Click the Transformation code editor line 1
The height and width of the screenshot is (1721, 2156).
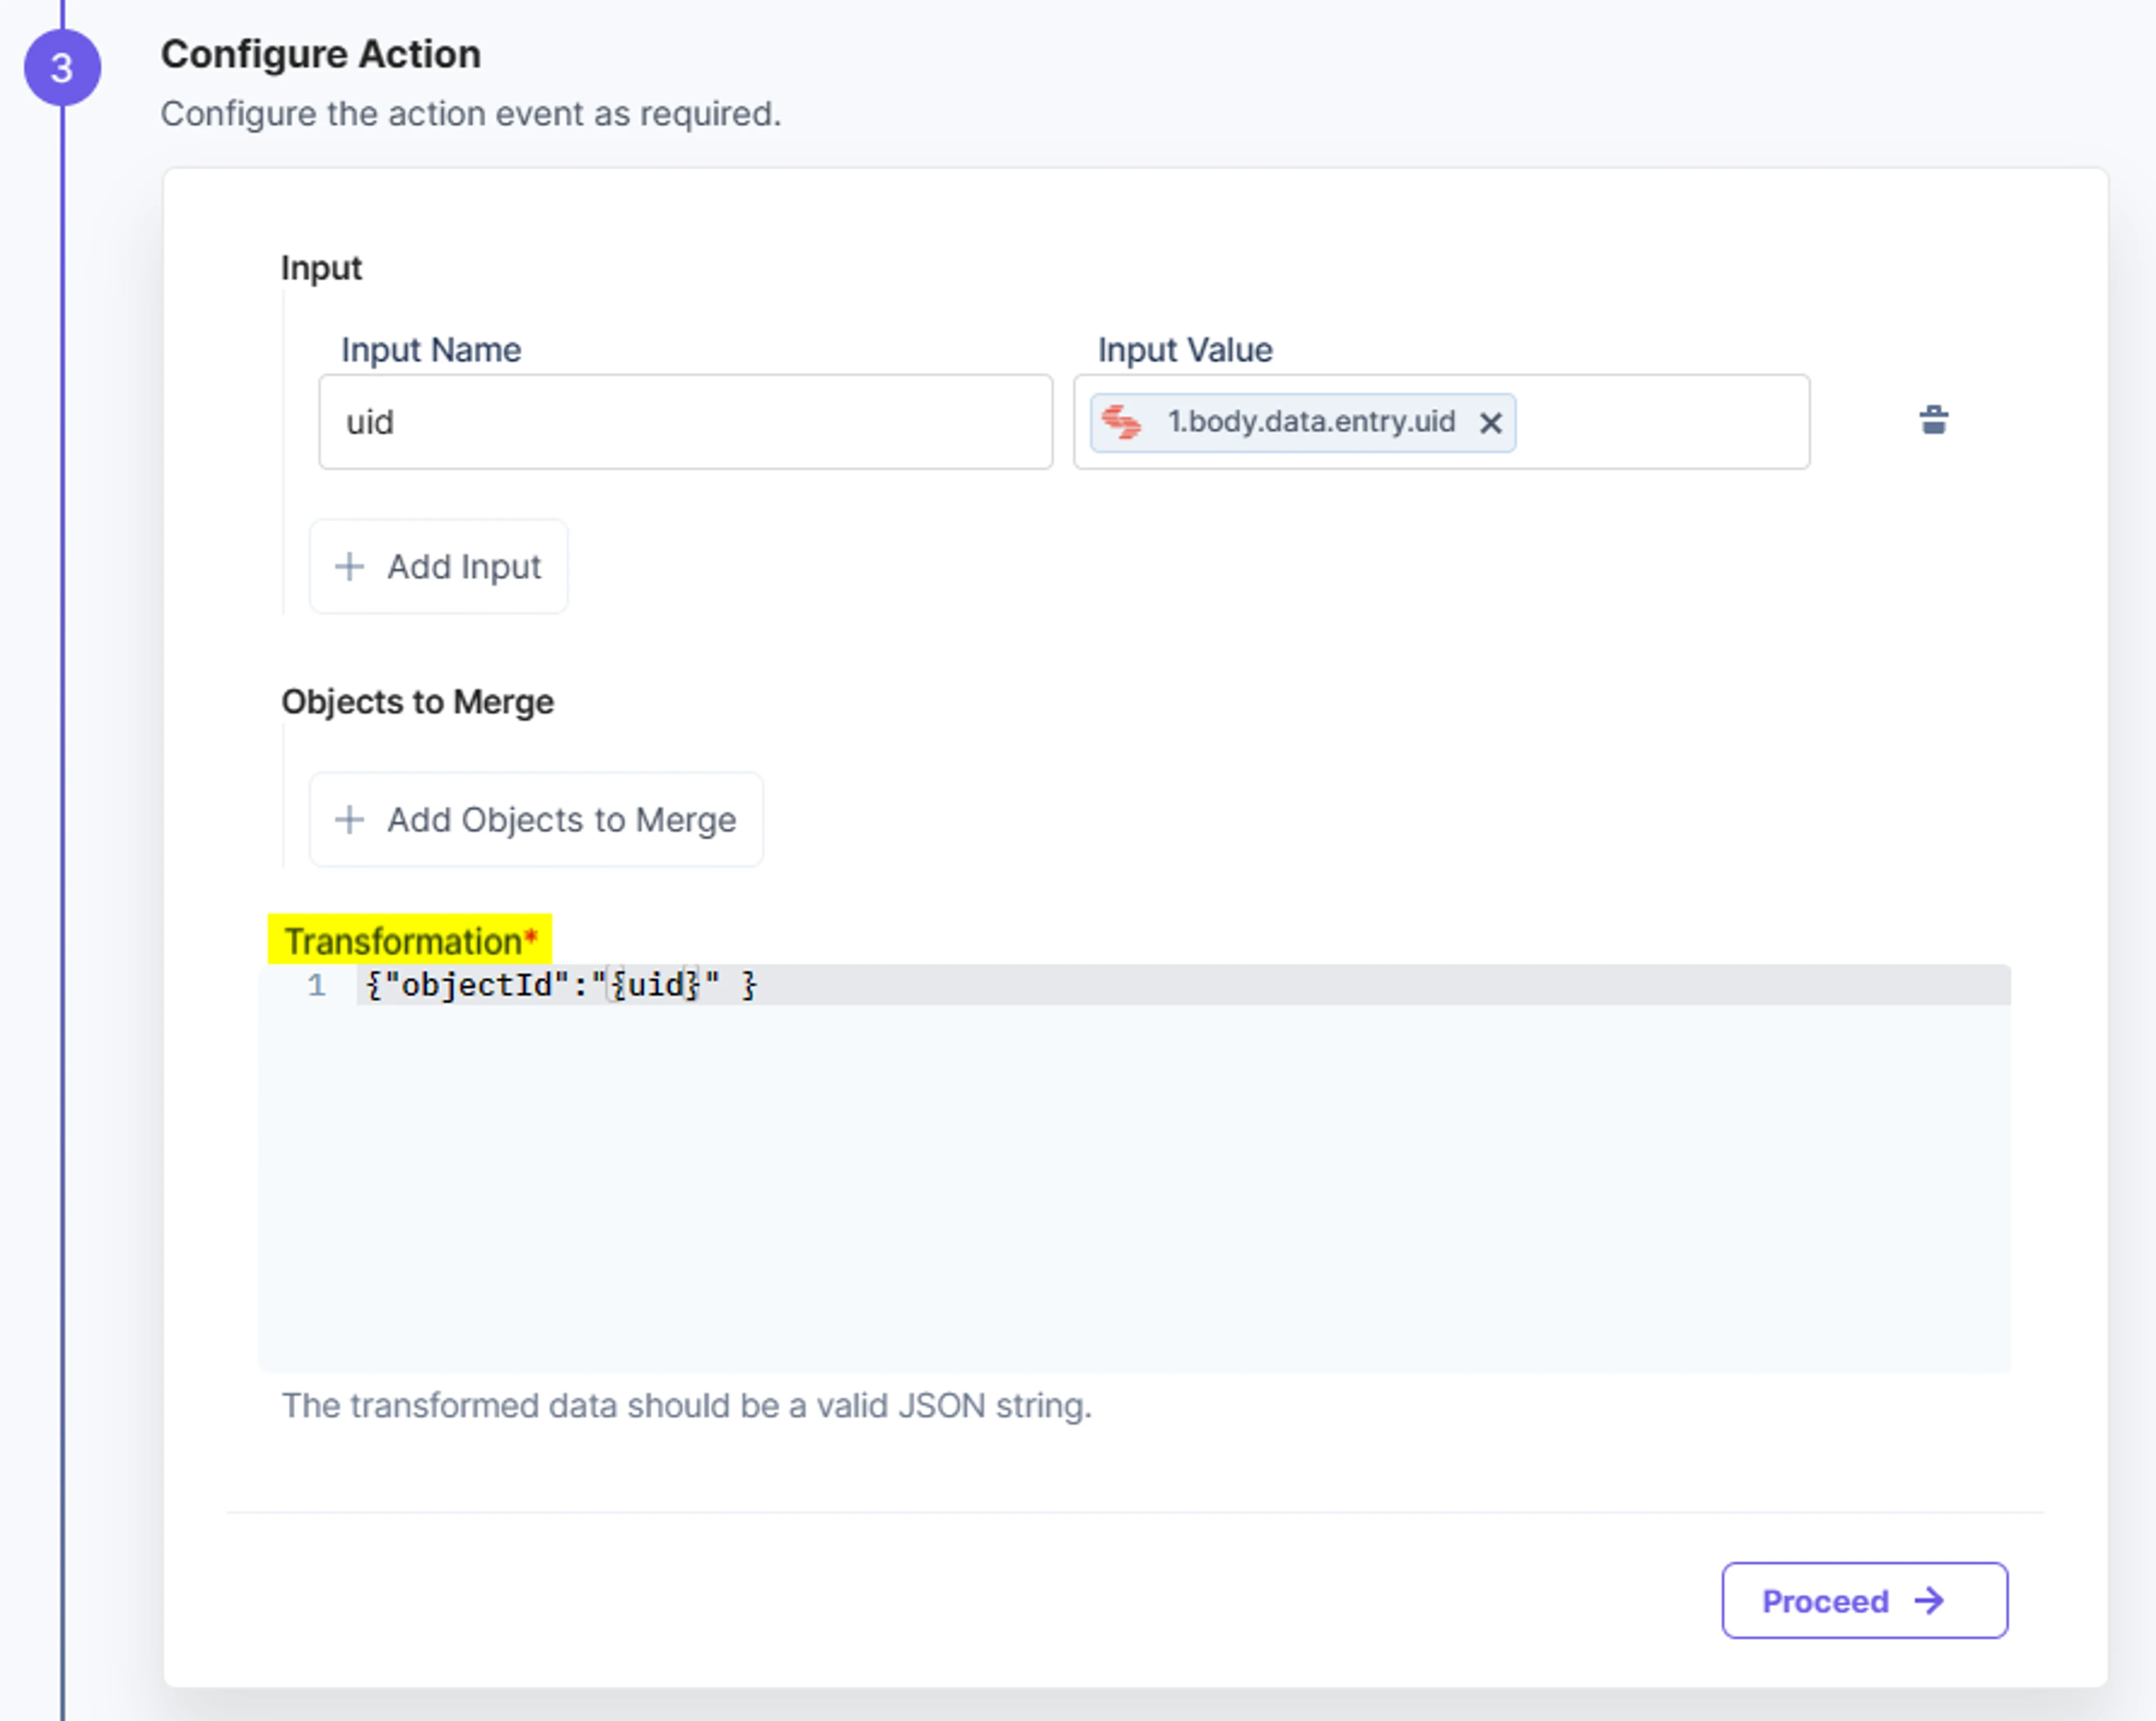[1183, 985]
